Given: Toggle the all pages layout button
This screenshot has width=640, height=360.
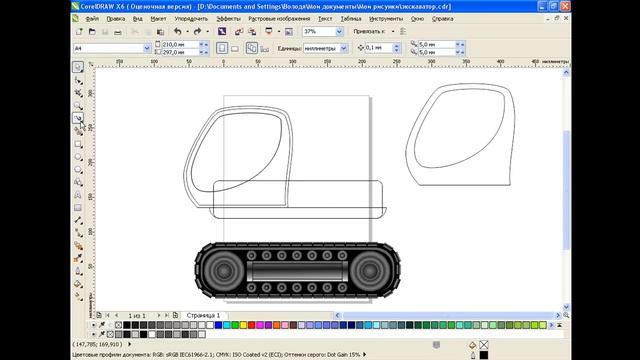Looking at the screenshot, I should 251,48.
